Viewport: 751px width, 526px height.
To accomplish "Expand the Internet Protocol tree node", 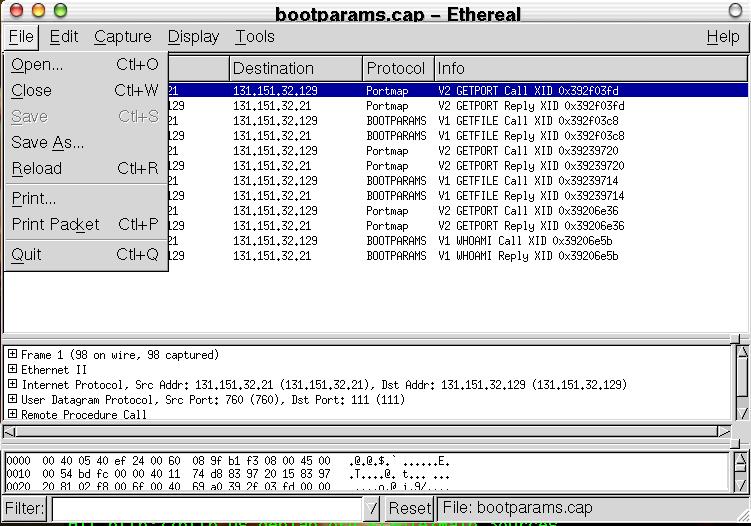I will tap(12, 384).
